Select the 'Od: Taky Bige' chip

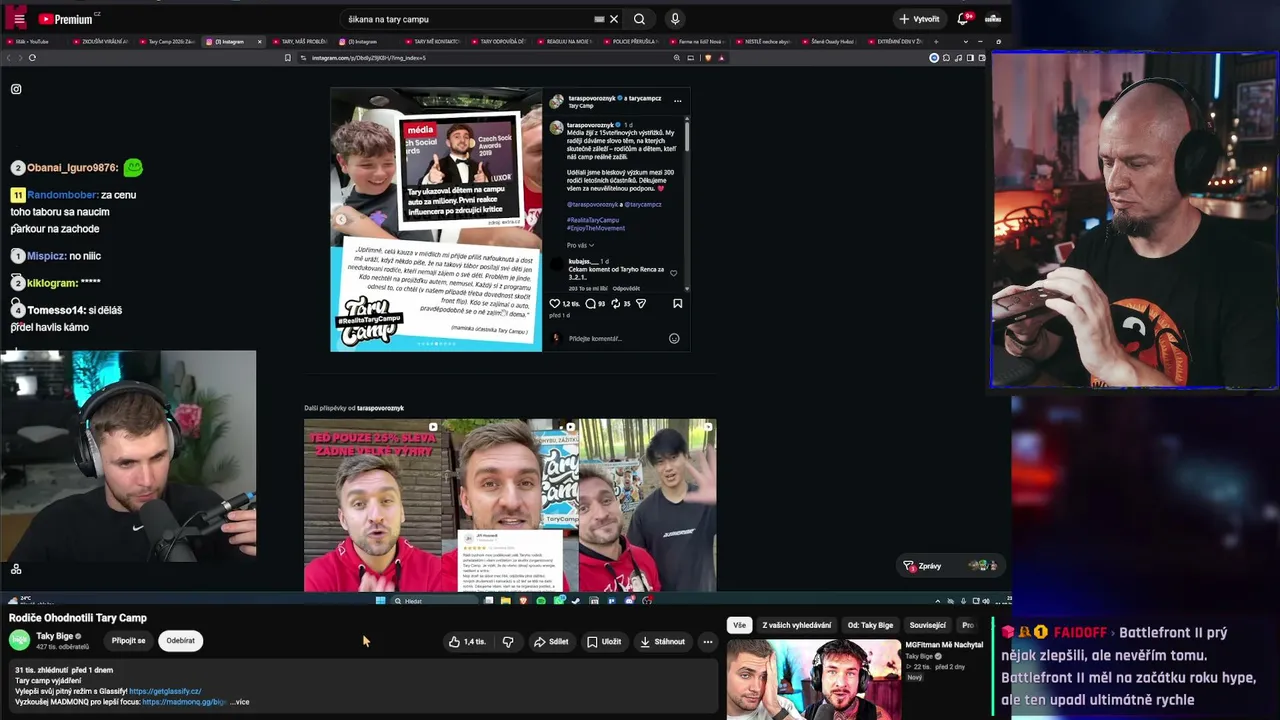coord(870,625)
